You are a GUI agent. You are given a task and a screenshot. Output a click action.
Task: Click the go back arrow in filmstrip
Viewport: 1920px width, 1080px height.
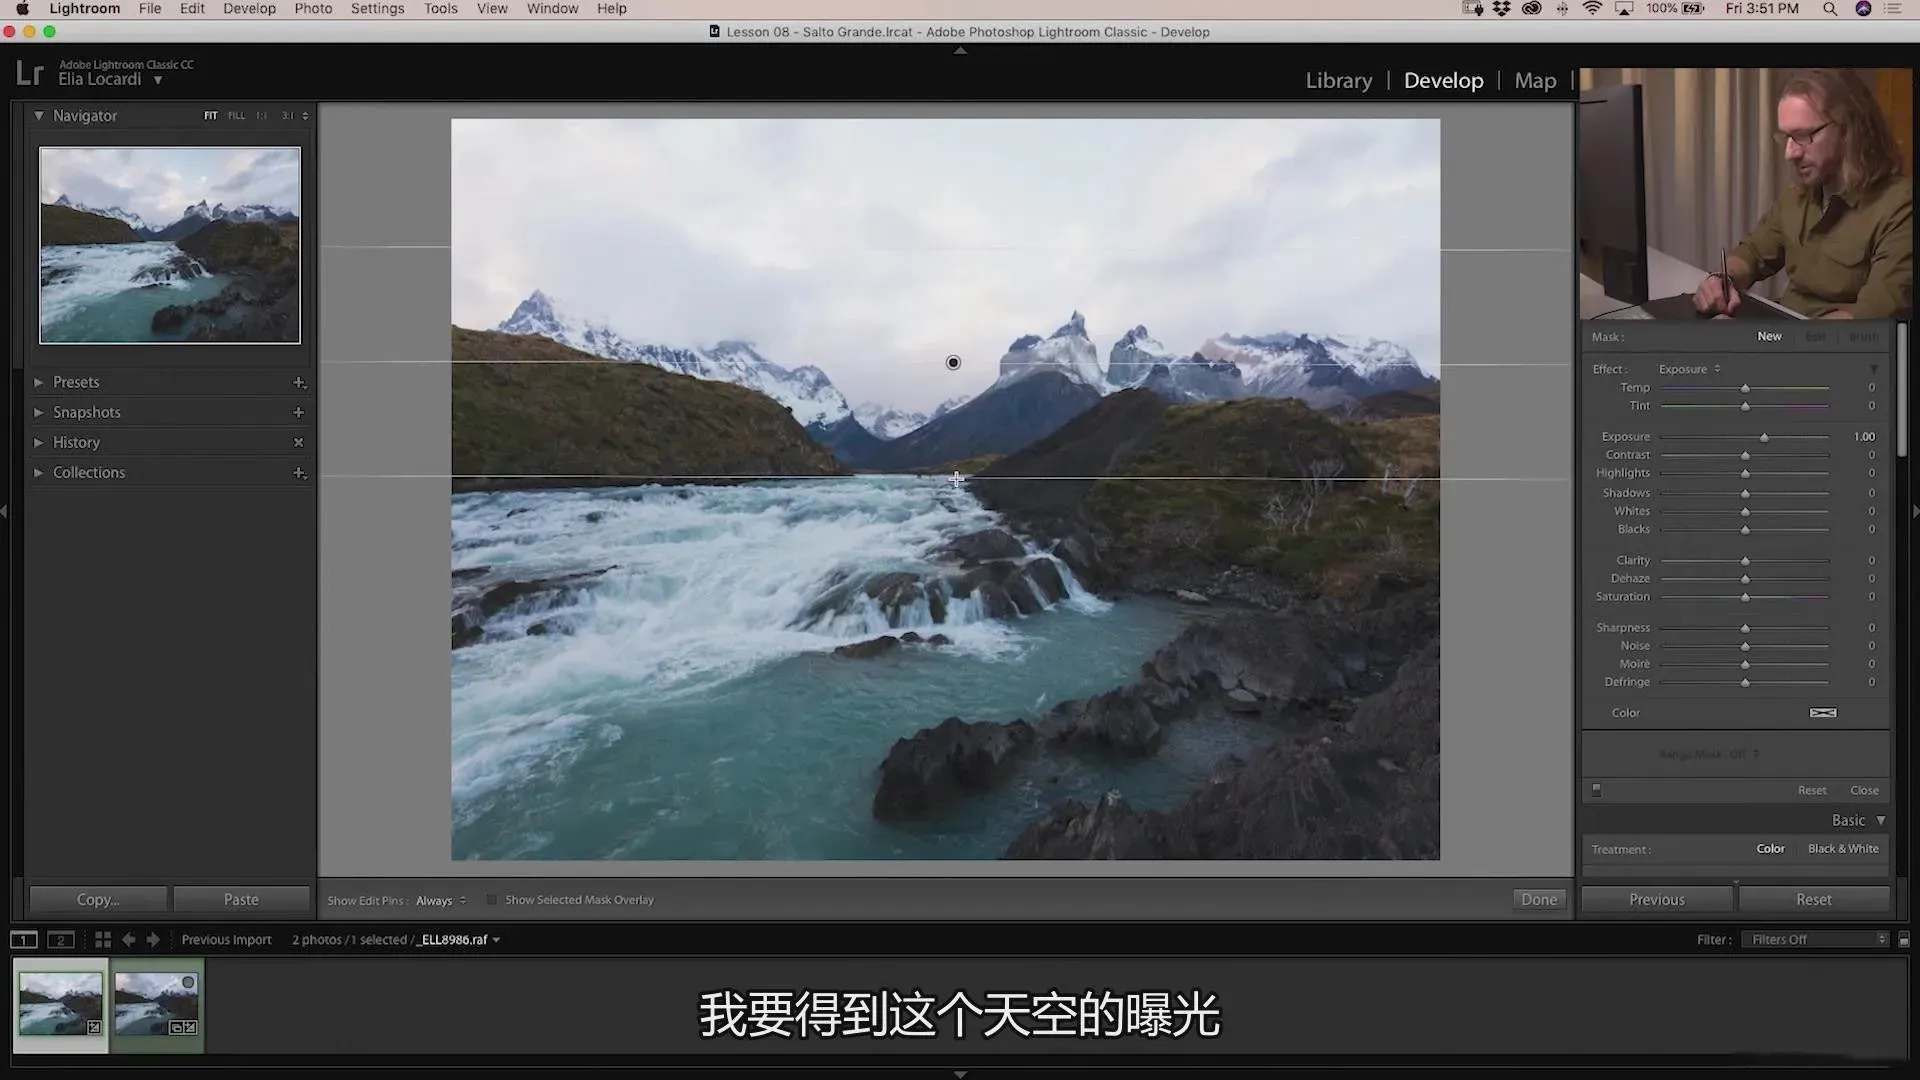click(128, 940)
